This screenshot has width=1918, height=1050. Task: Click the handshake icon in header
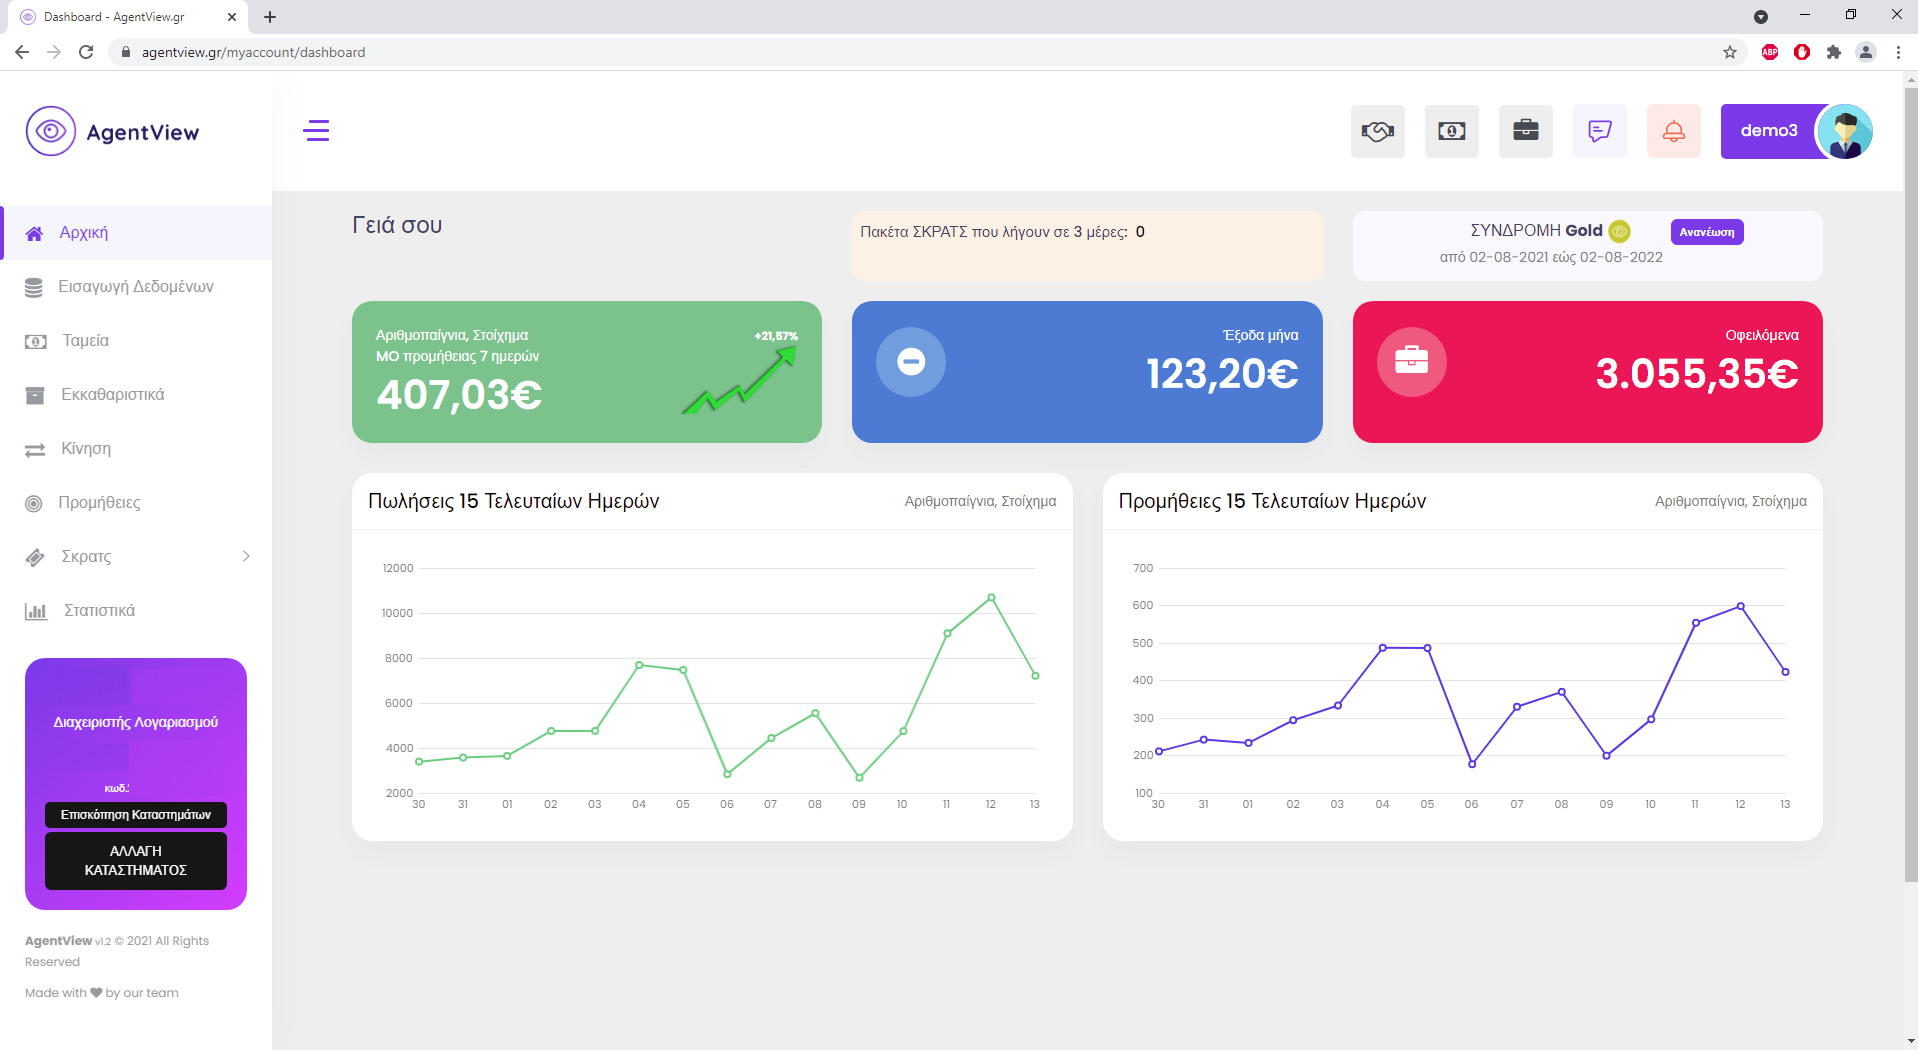tap(1377, 131)
